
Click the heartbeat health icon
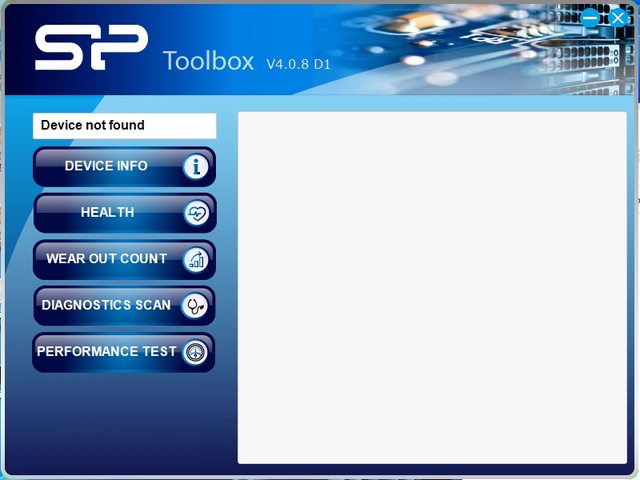point(196,213)
